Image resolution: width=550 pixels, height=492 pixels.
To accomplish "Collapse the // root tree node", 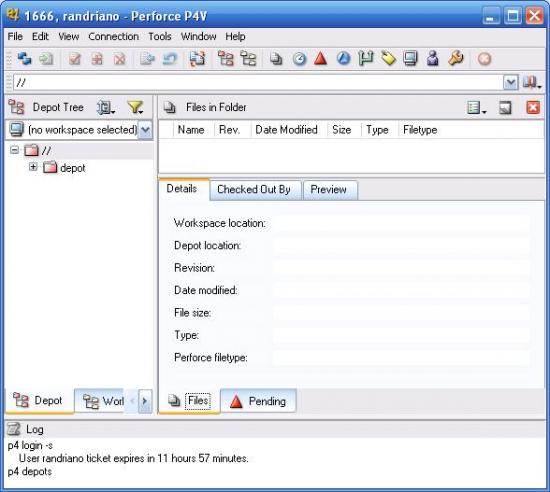I will coord(14,150).
